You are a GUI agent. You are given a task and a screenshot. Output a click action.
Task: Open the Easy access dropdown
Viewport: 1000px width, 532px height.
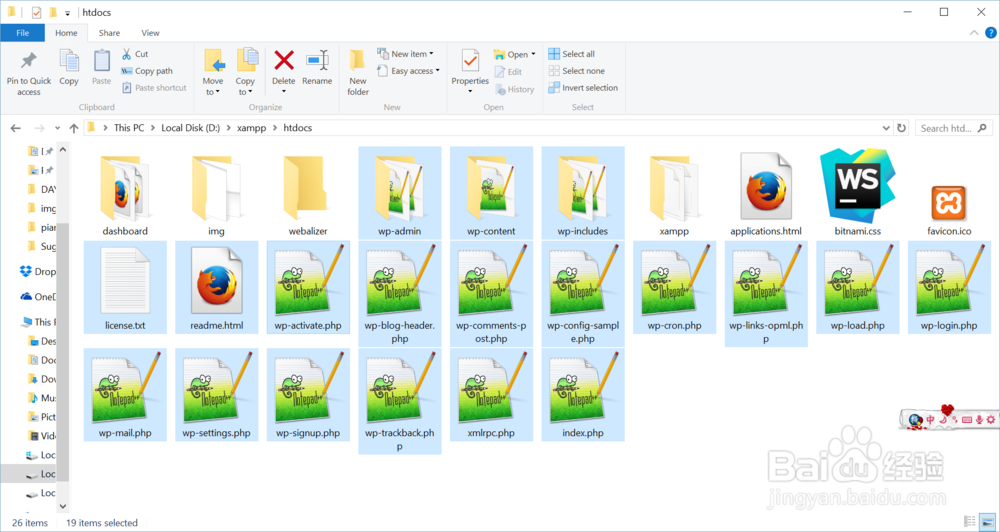pos(408,71)
